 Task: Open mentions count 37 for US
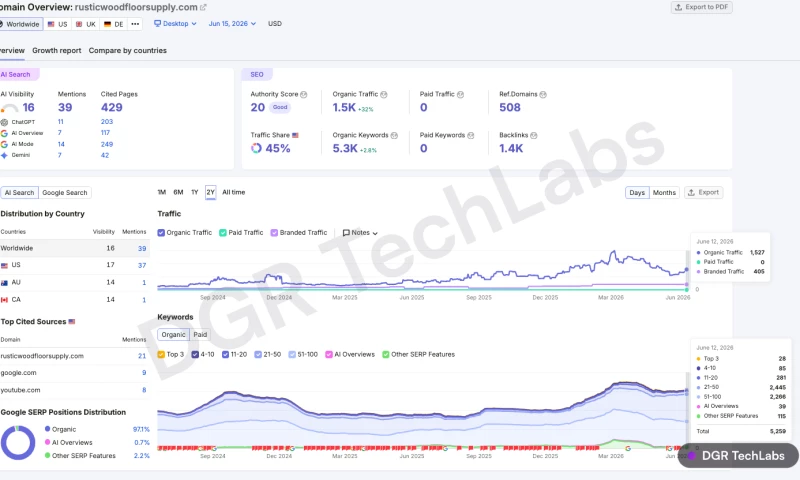coord(142,265)
